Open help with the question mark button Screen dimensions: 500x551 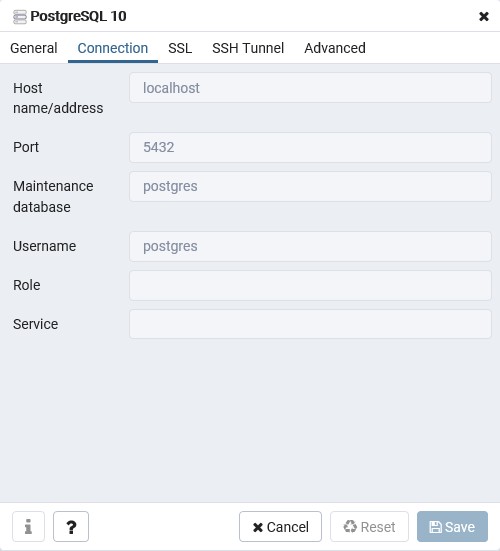pyautogui.click(x=71, y=526)
